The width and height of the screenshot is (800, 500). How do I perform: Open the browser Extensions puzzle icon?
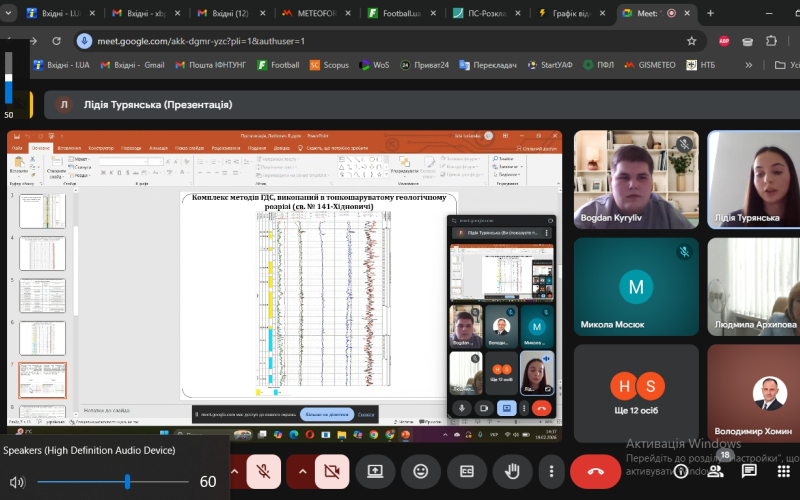[x=771, y=41]
